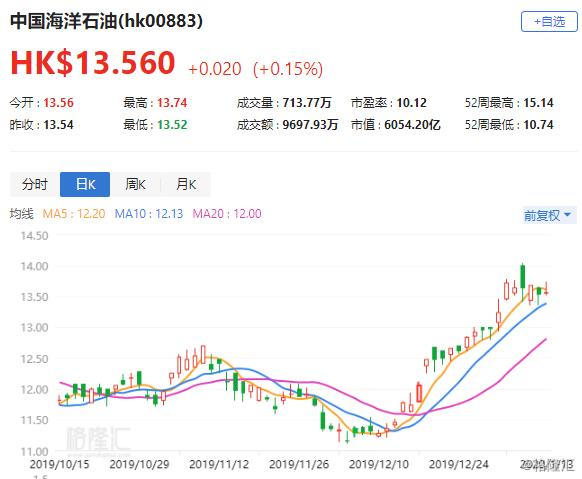Click the dropdown arrow beside 前复权

[x=568, y=215]
